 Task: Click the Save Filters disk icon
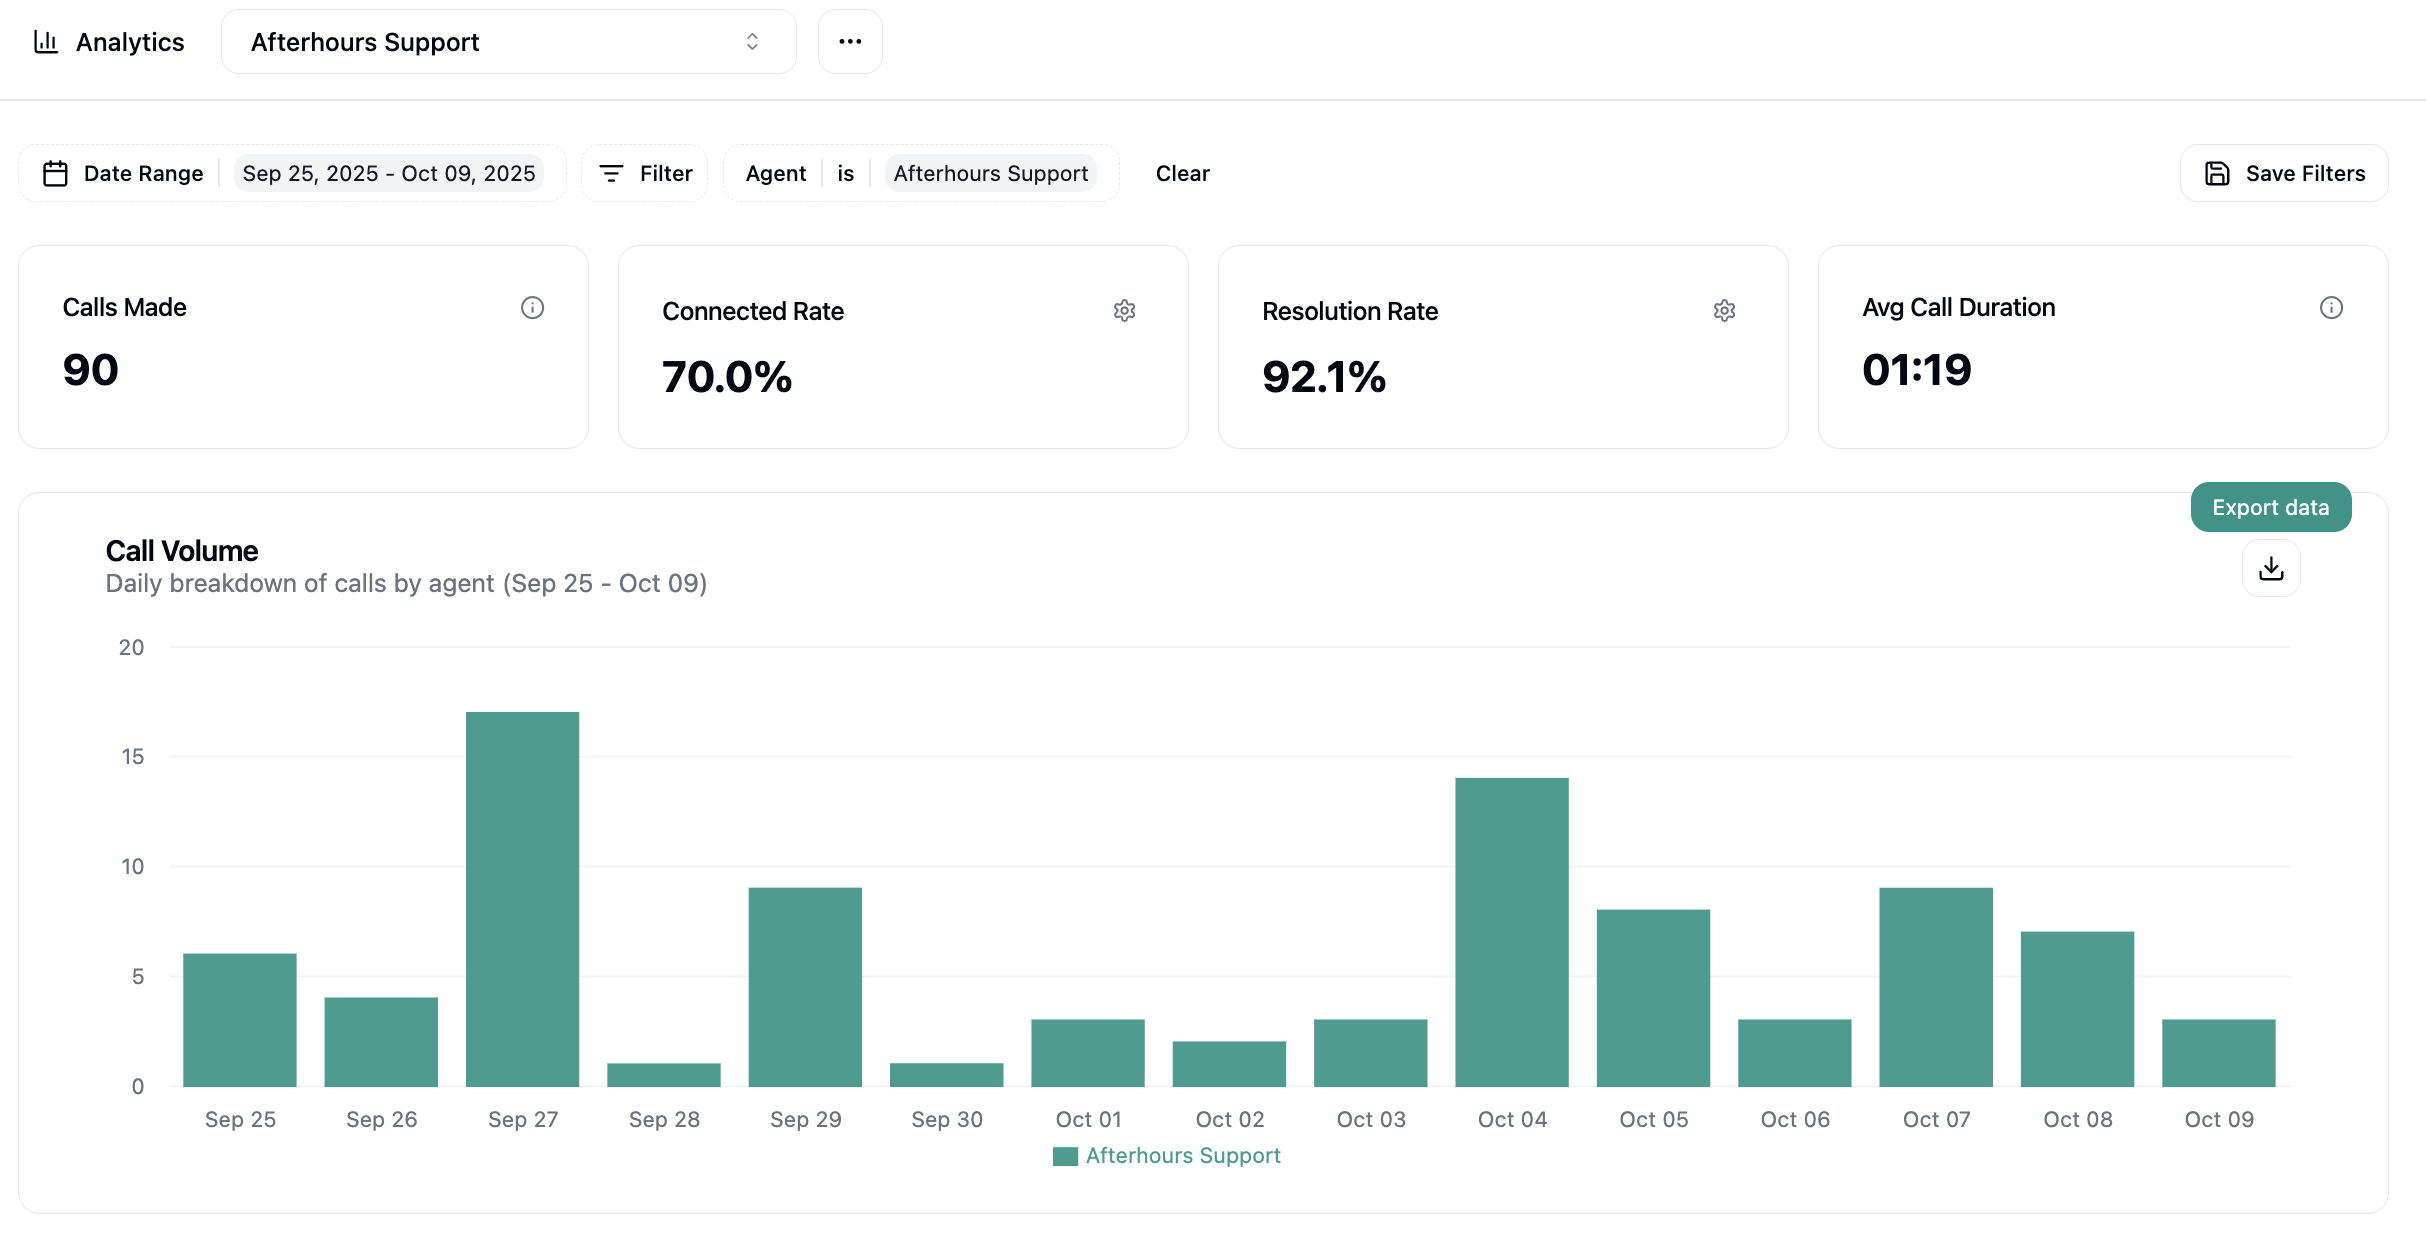2217,172
